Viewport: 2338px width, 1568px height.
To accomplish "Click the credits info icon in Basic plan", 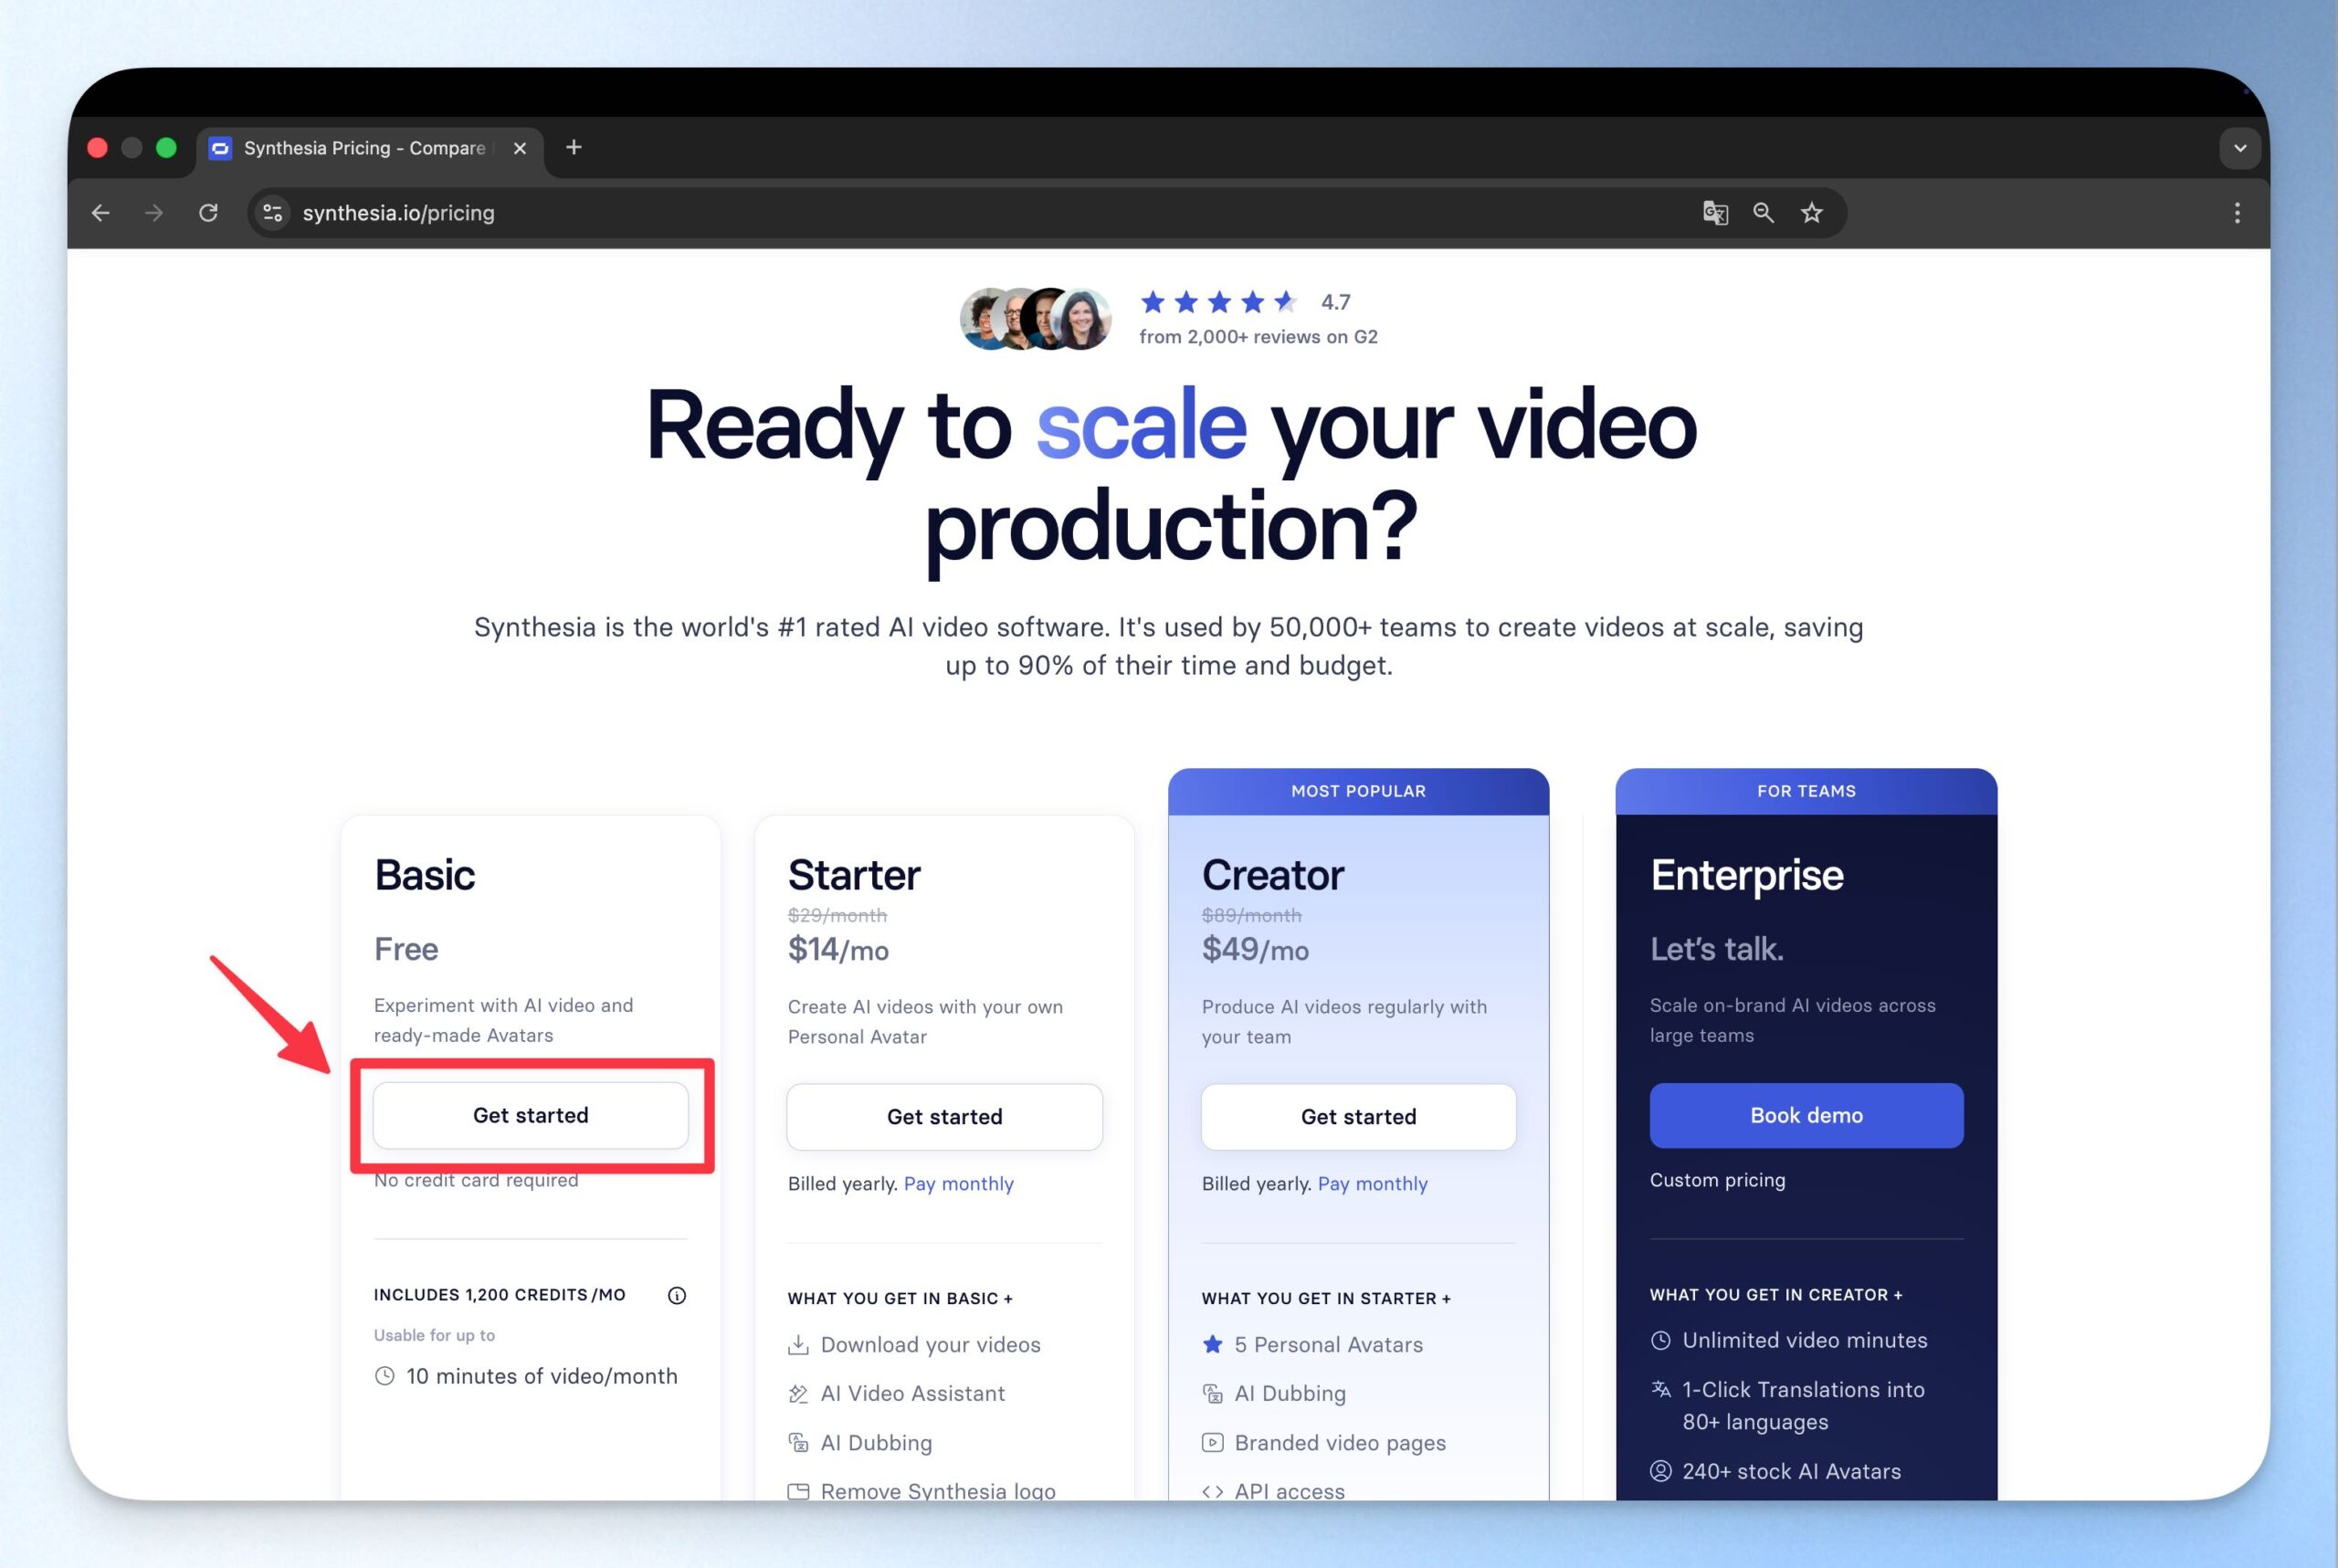I will coord(677,1295).
